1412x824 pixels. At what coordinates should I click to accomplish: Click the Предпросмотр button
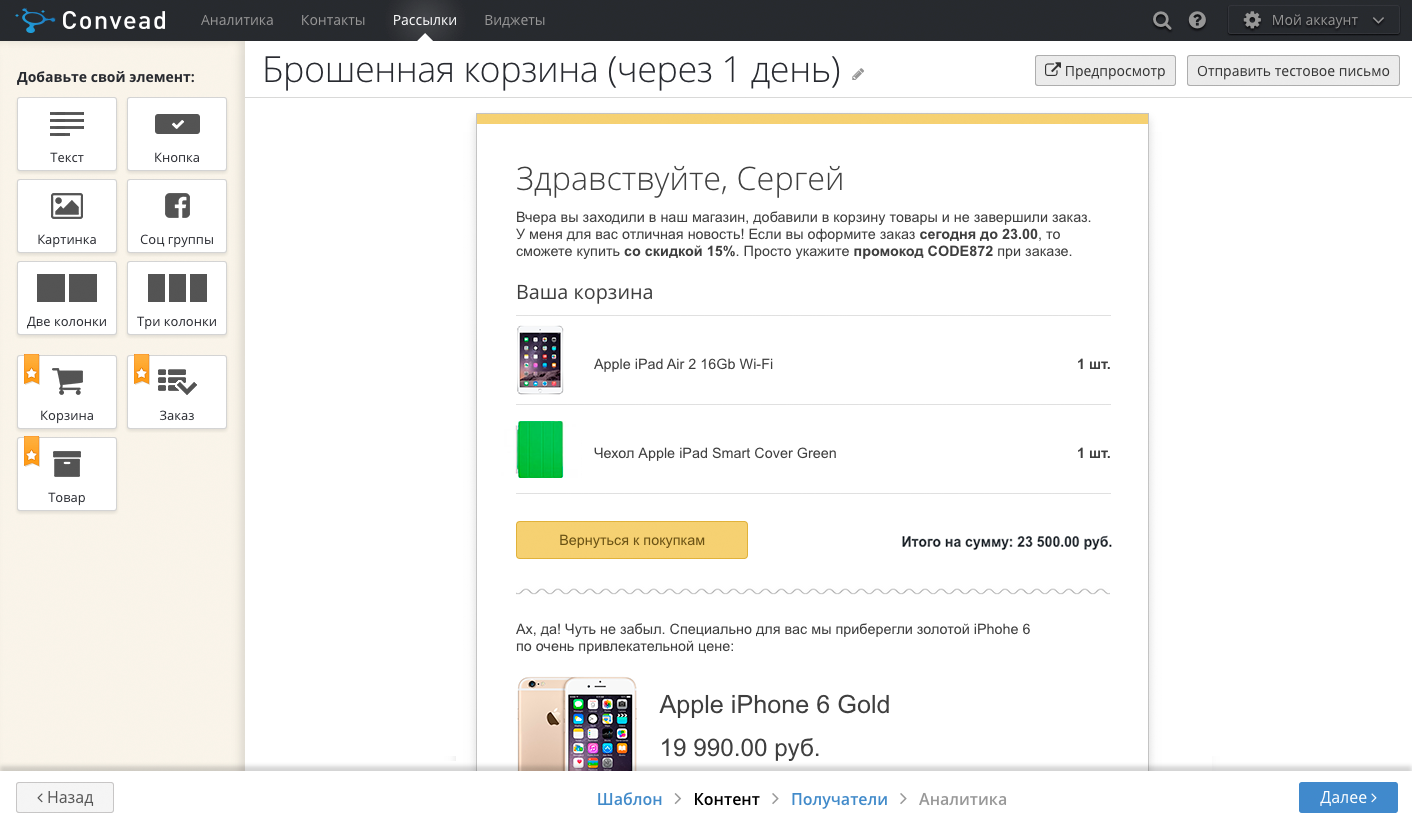tap(1104, 70)
